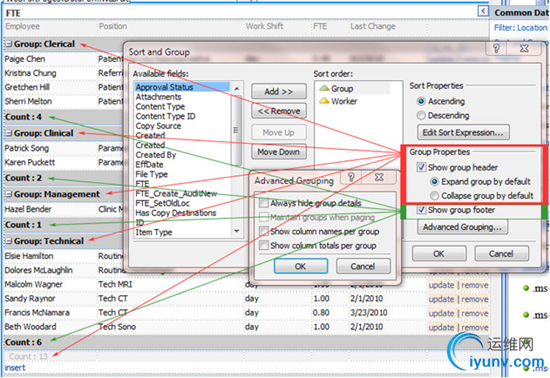Screen dimensions: 550x378
Task: Open Edit Sort Expression dialog
Action: point(463,133)
